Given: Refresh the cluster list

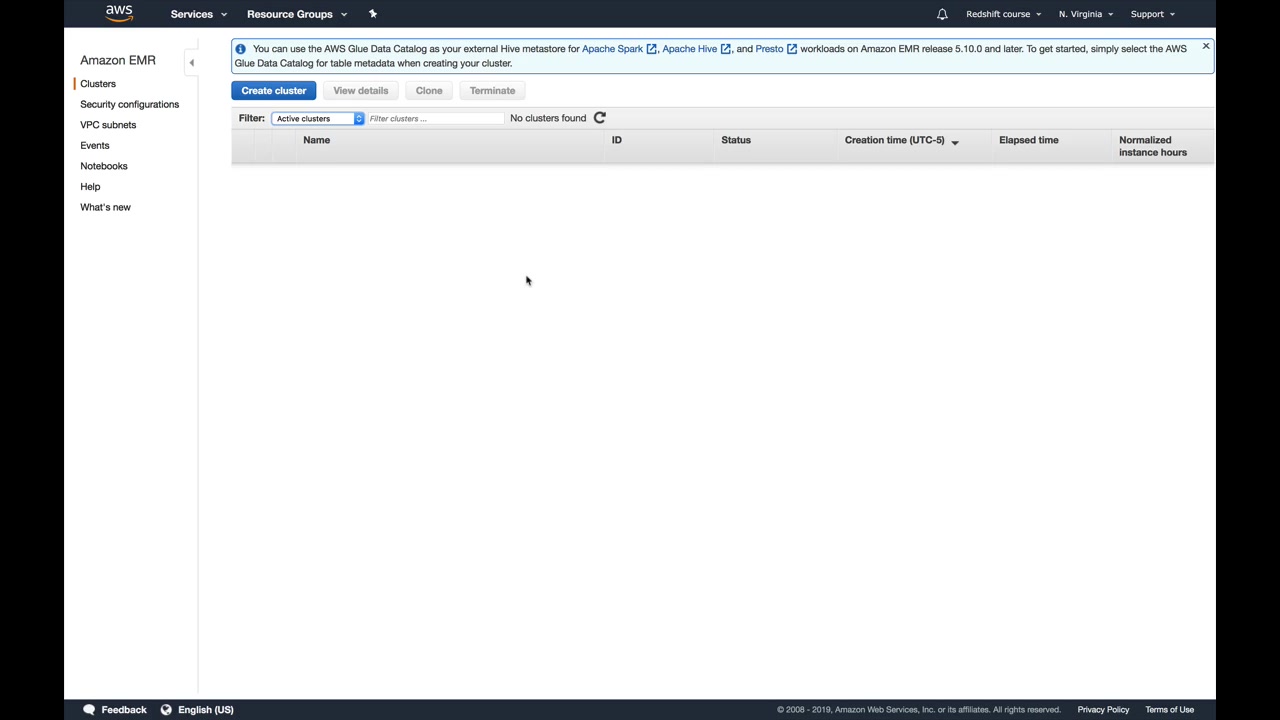Looking at the screenshot, I should click(600, 118).
